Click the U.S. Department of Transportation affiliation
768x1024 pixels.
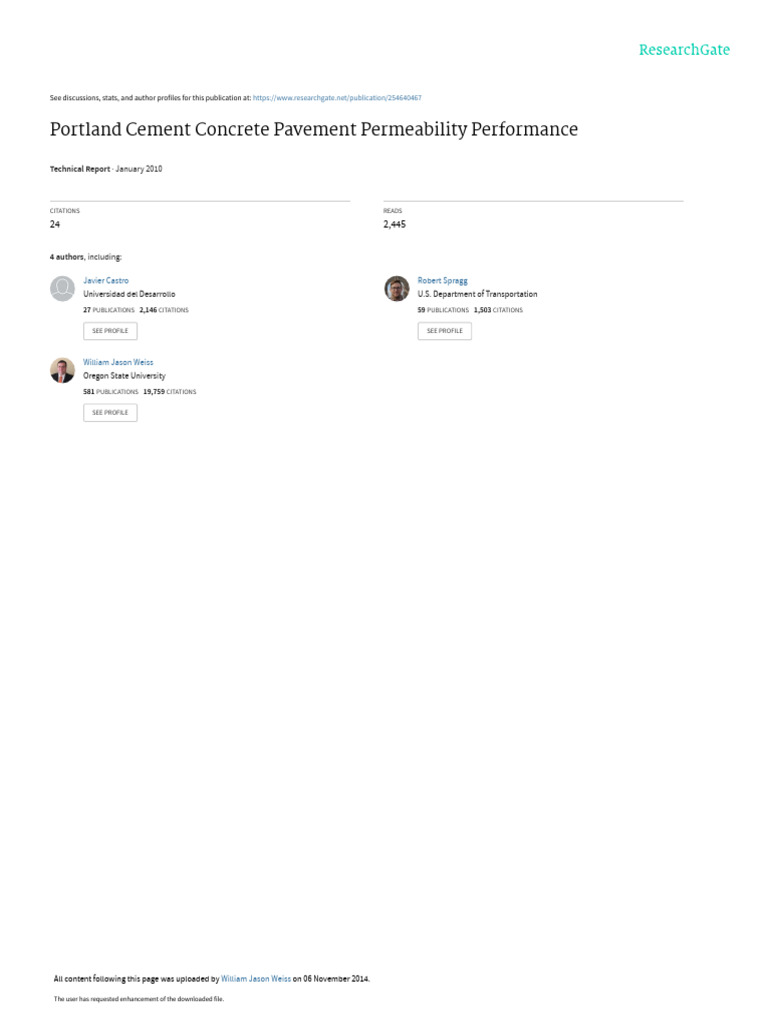point(477,294)
